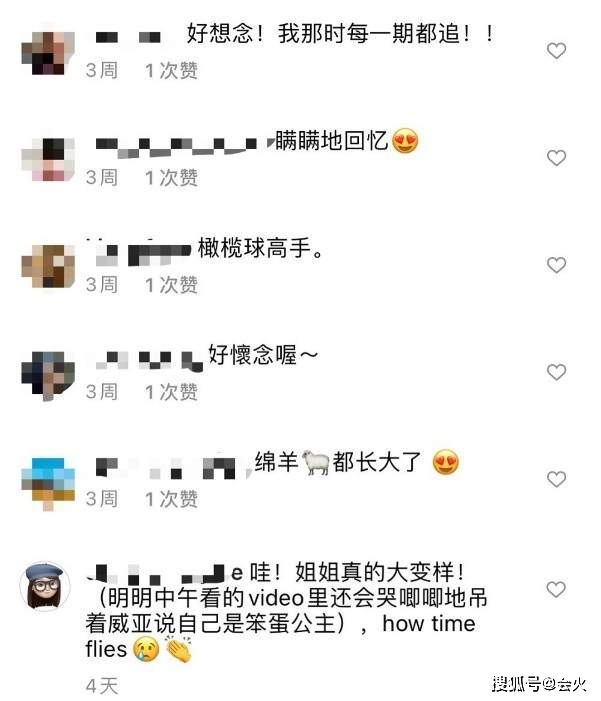601x701 pixels.
Task: Open avatar of '好懷念喔' commenter
Action: click(x=48, y=376)
